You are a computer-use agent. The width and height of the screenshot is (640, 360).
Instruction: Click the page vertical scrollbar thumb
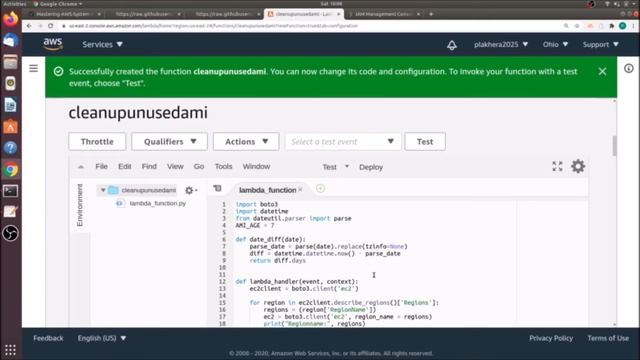[x=614, y=146]
